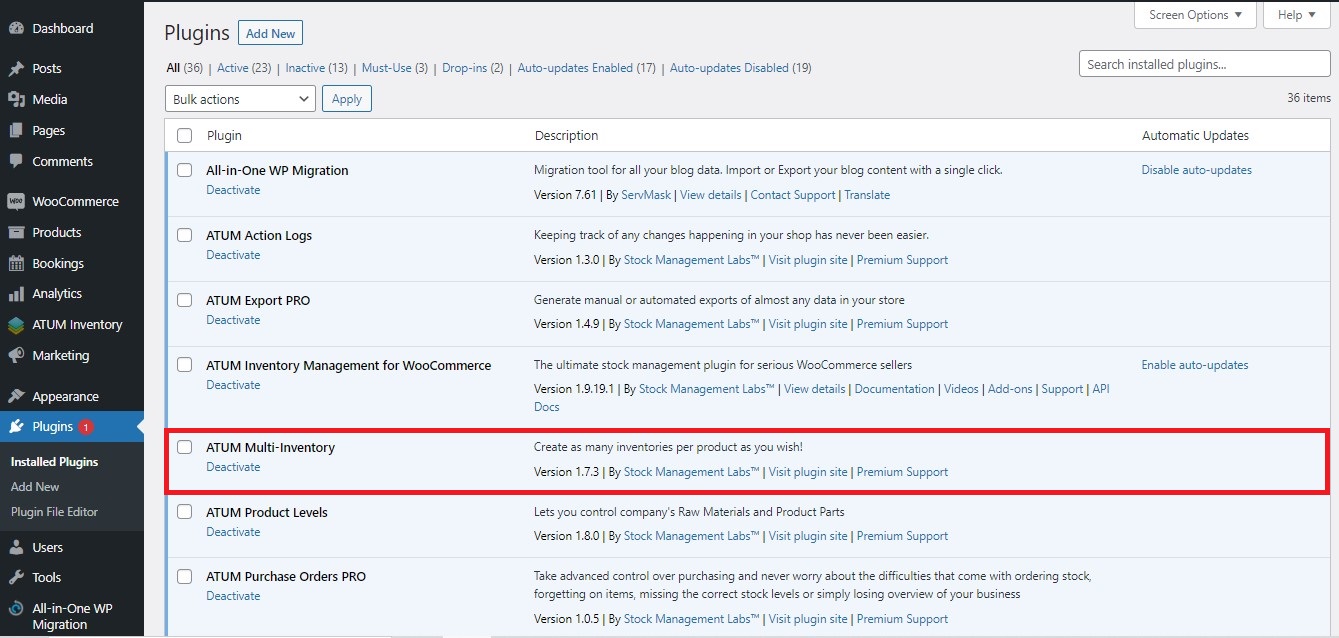Click the Appearance paintbrush icon
Viewport: 1339px width, 638px height.
click(x=16, y=396)
